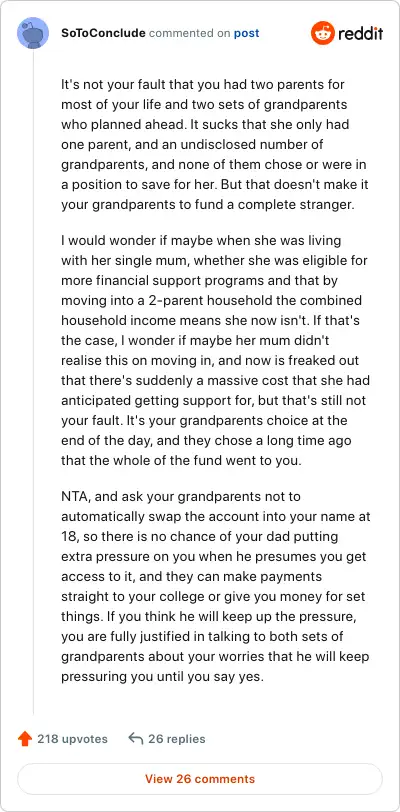Viewport: 400px width, 812px height.
Task: Click the orange upvote arrow icon
Action: 24,738
